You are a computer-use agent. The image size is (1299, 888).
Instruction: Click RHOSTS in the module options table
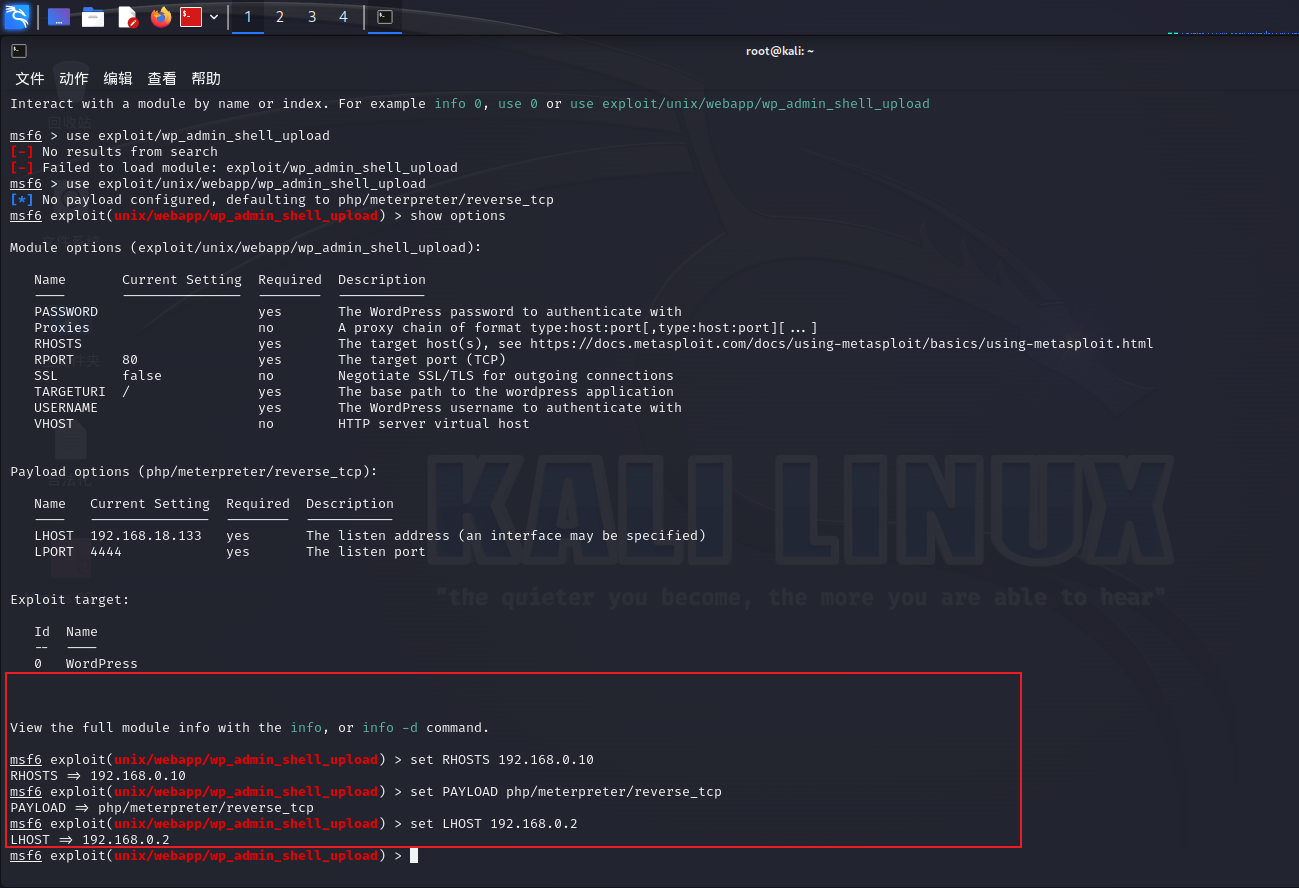58,344
